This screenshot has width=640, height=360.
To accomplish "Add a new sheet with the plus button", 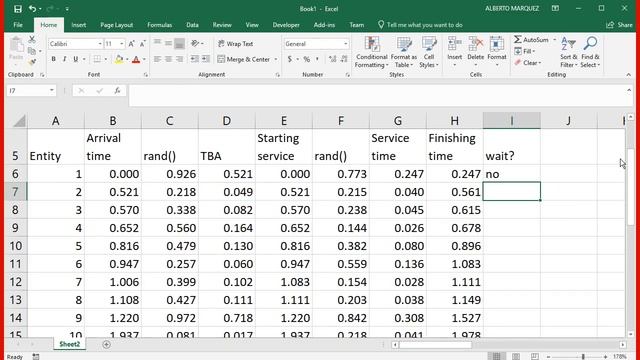I will [x=107, y=344].
